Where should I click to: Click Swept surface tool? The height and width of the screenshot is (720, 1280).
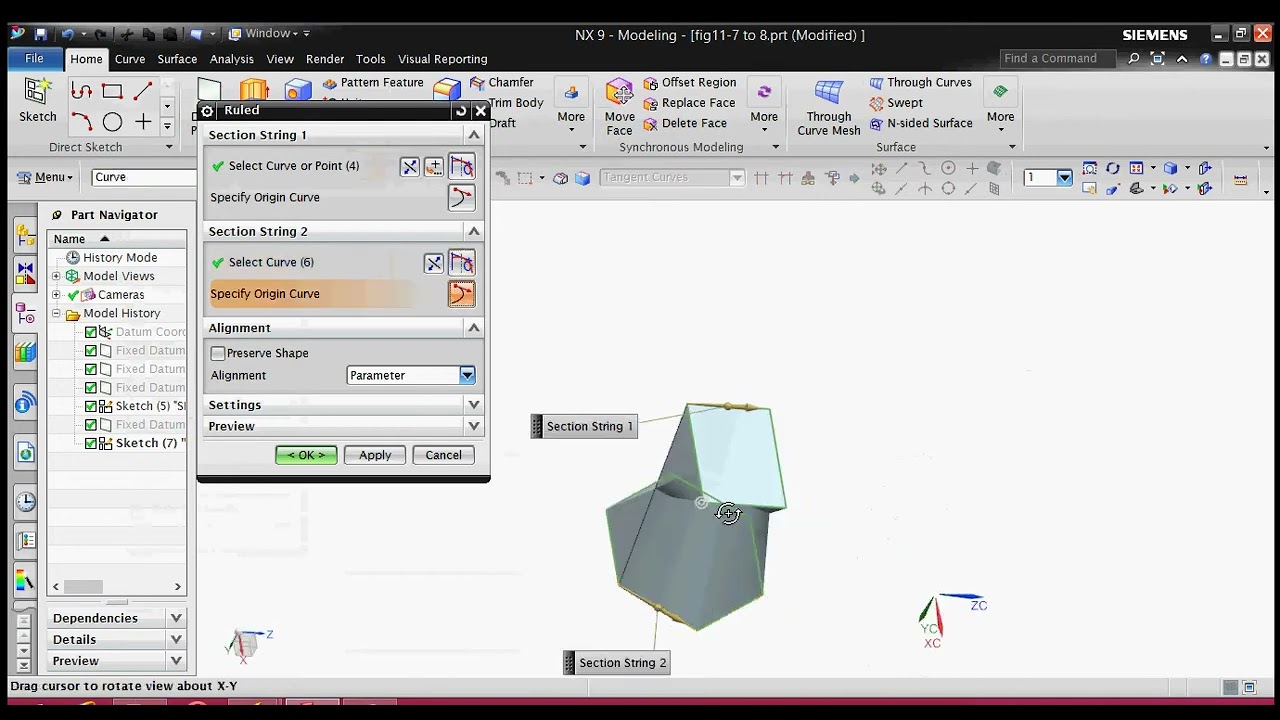pos(896,103)
